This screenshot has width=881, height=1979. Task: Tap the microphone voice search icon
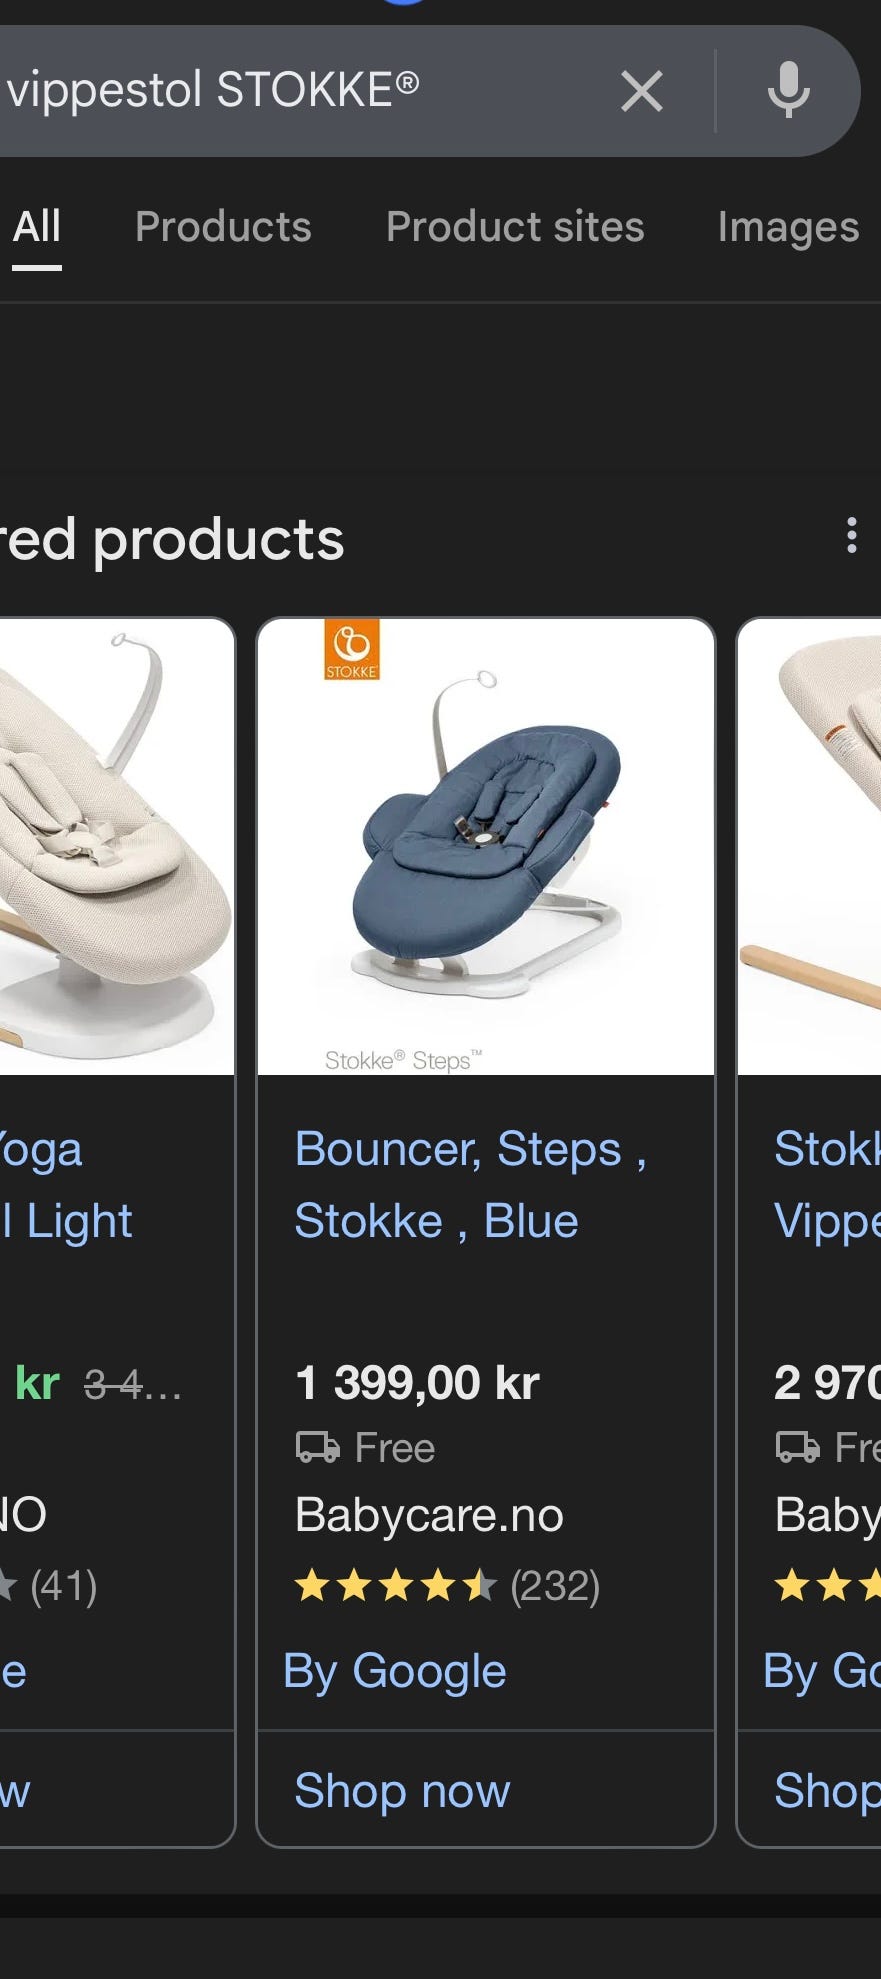[x=788, y=90]
